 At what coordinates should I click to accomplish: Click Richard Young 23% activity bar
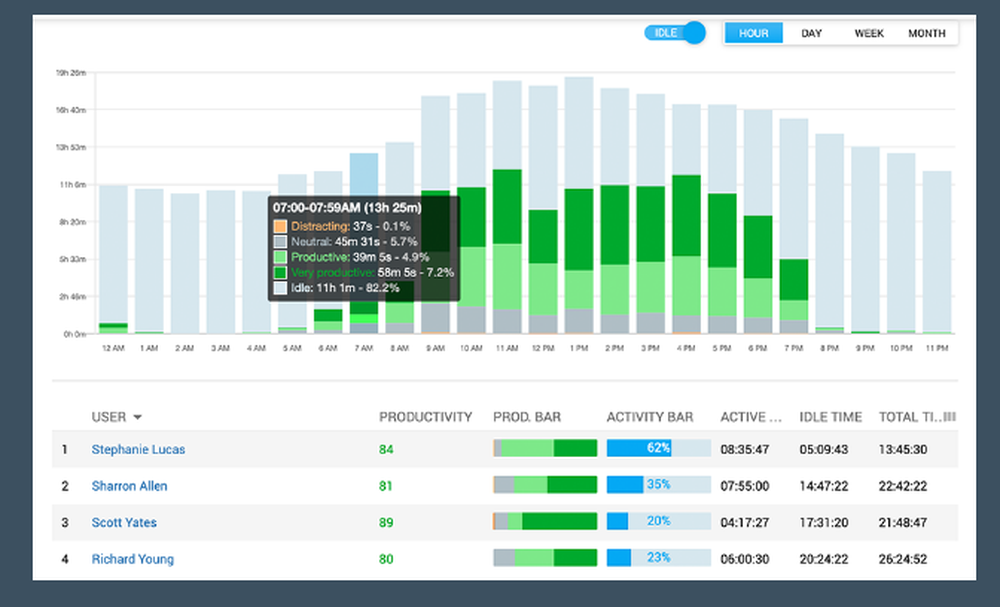658,558
